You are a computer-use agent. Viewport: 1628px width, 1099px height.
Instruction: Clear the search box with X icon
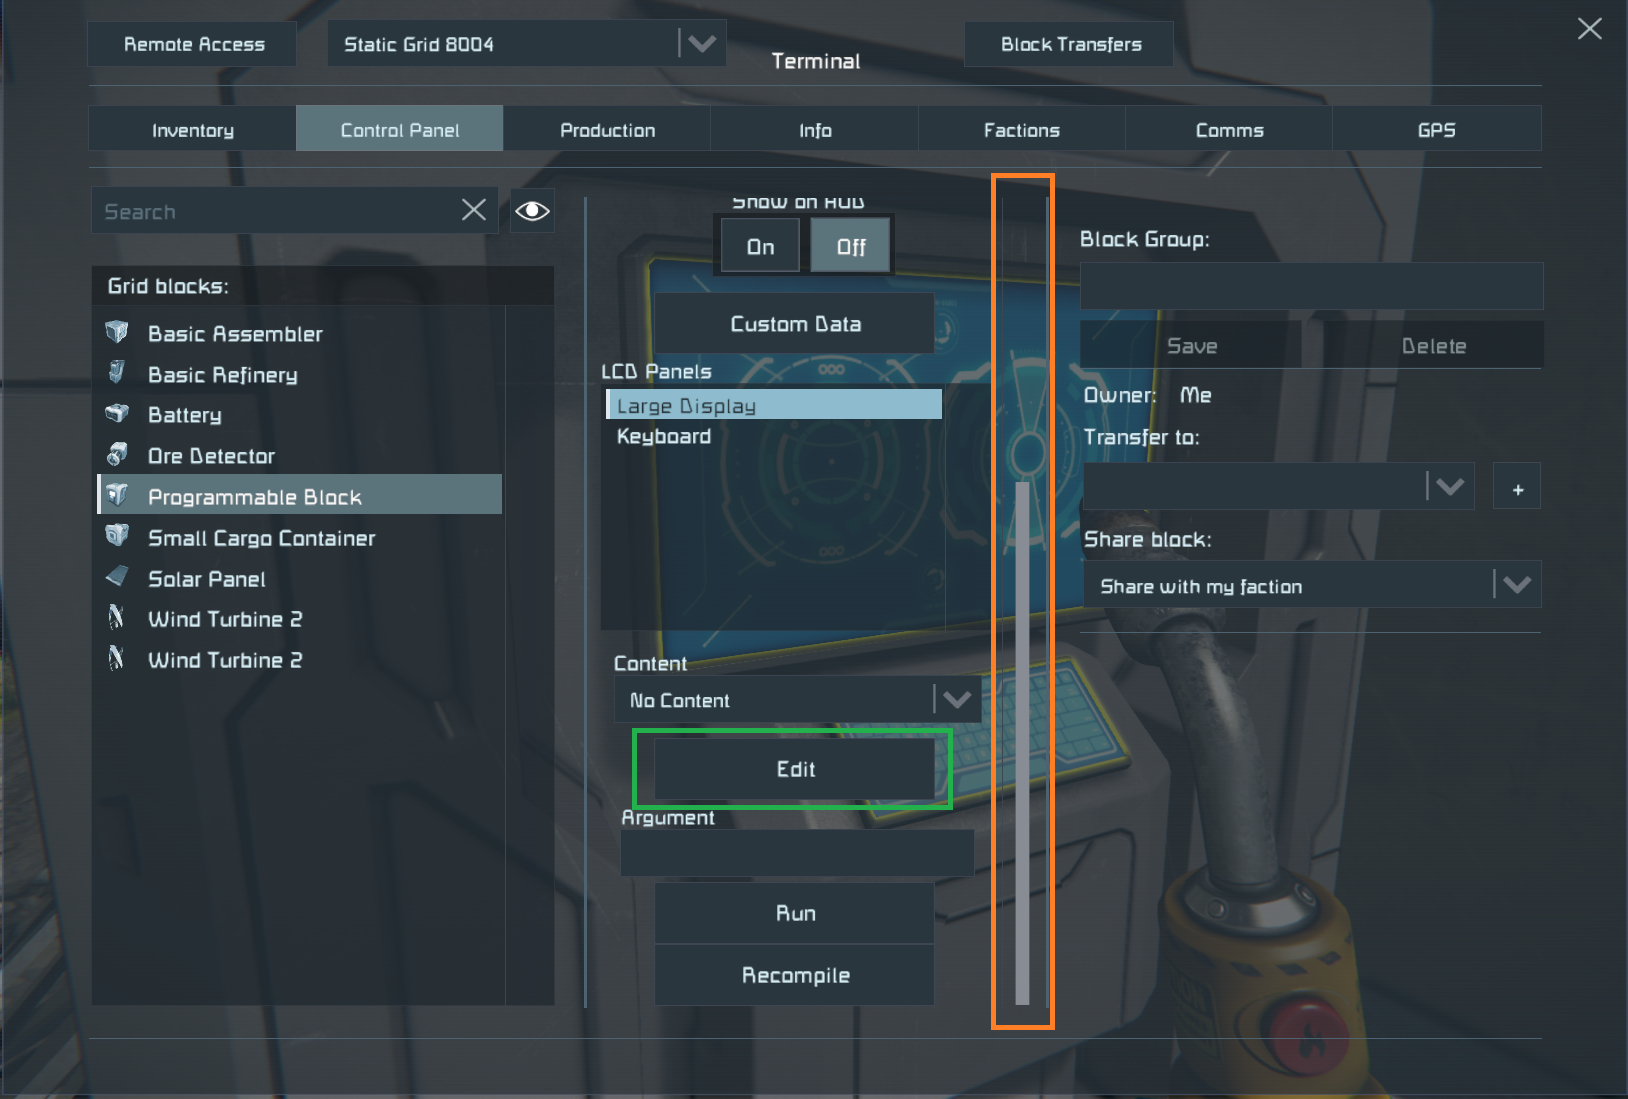(474, 210)
